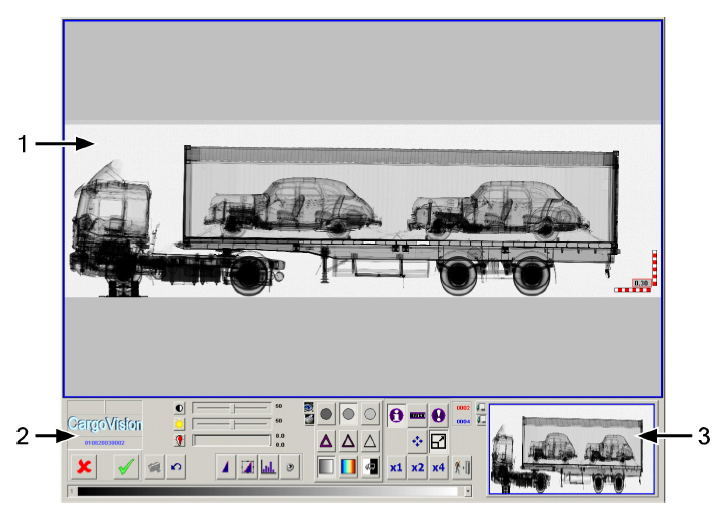Set zoom to x1
The width and height of the screenshot is (722, 510).
tap(396, 467)
